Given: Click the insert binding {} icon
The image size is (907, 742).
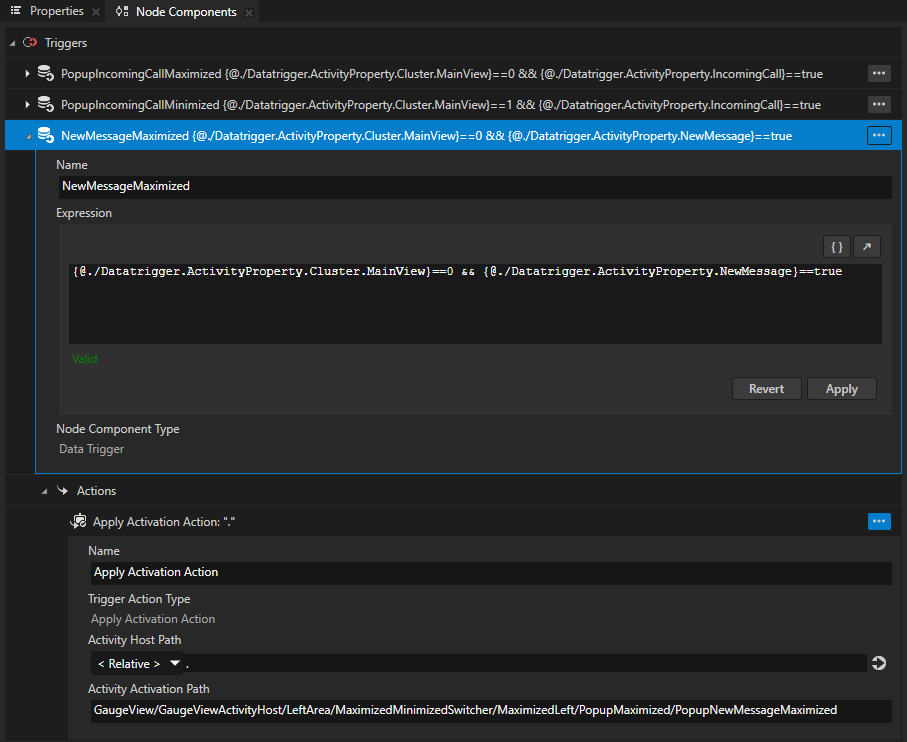Looking at the screenshot, I should pyautogui.click(x=836, y=246).
